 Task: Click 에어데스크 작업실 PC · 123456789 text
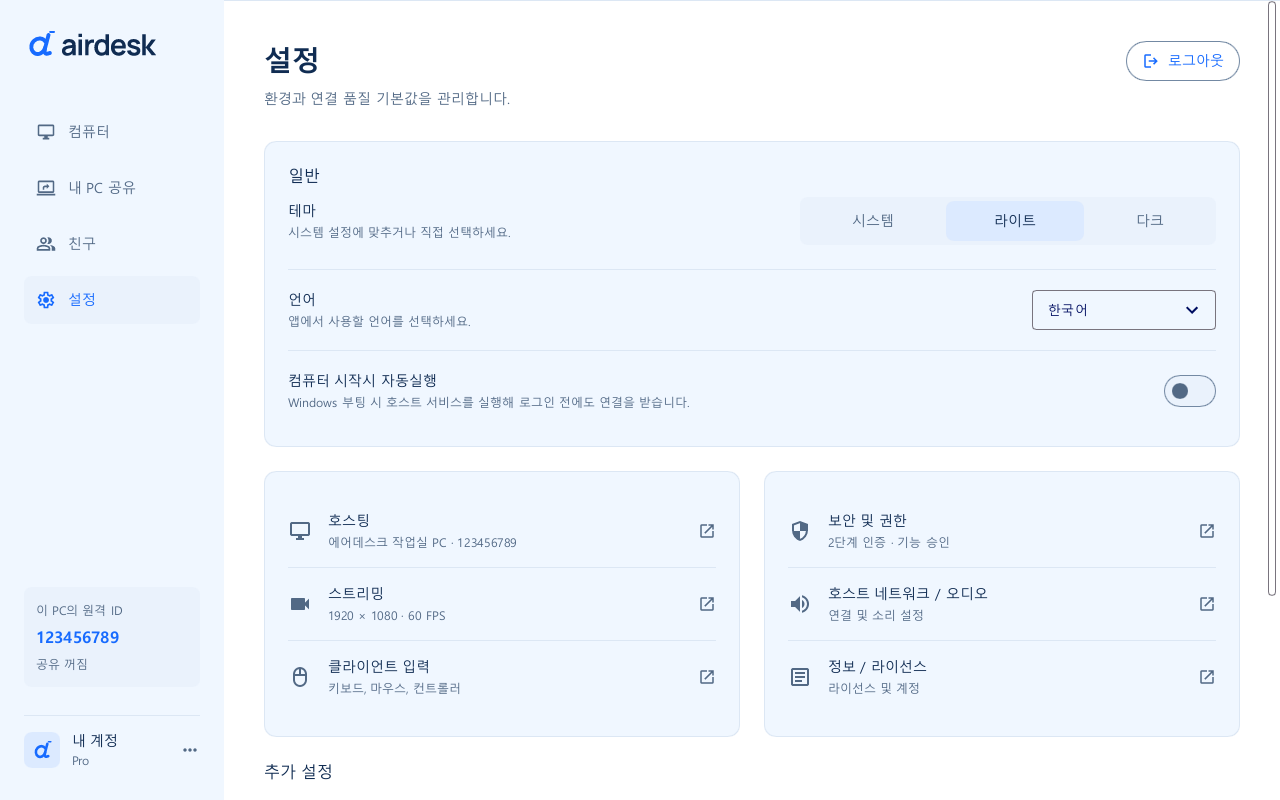coord(422,543)
